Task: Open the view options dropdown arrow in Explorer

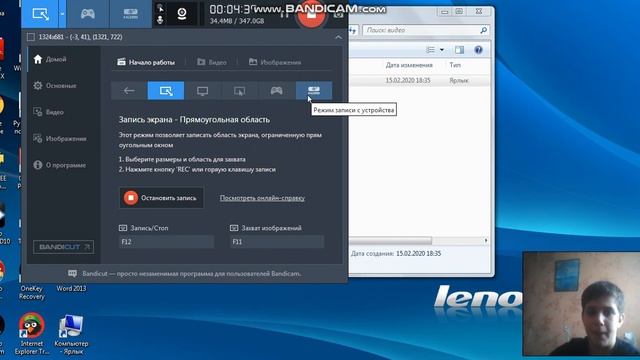Action: [x=442, y=50]
